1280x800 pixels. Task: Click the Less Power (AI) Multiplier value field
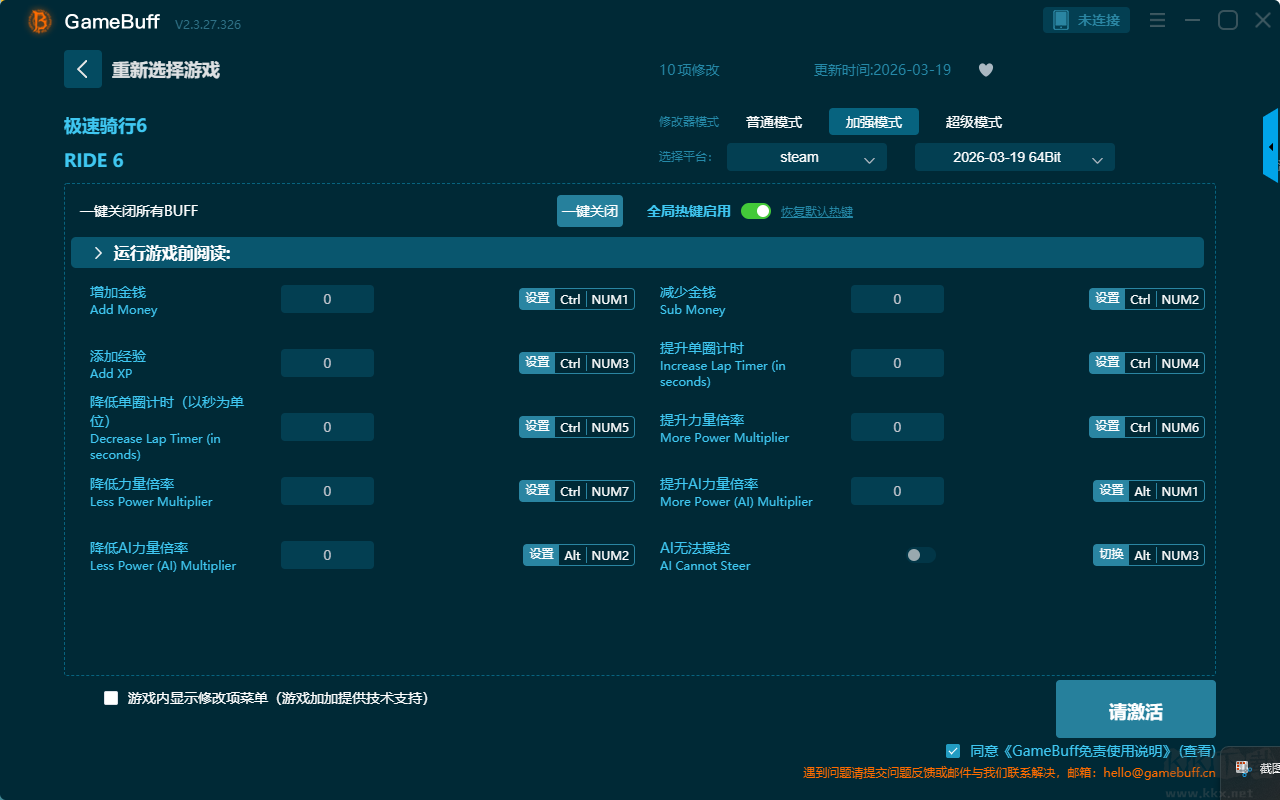pyautogui.click(x=327, y=555)
